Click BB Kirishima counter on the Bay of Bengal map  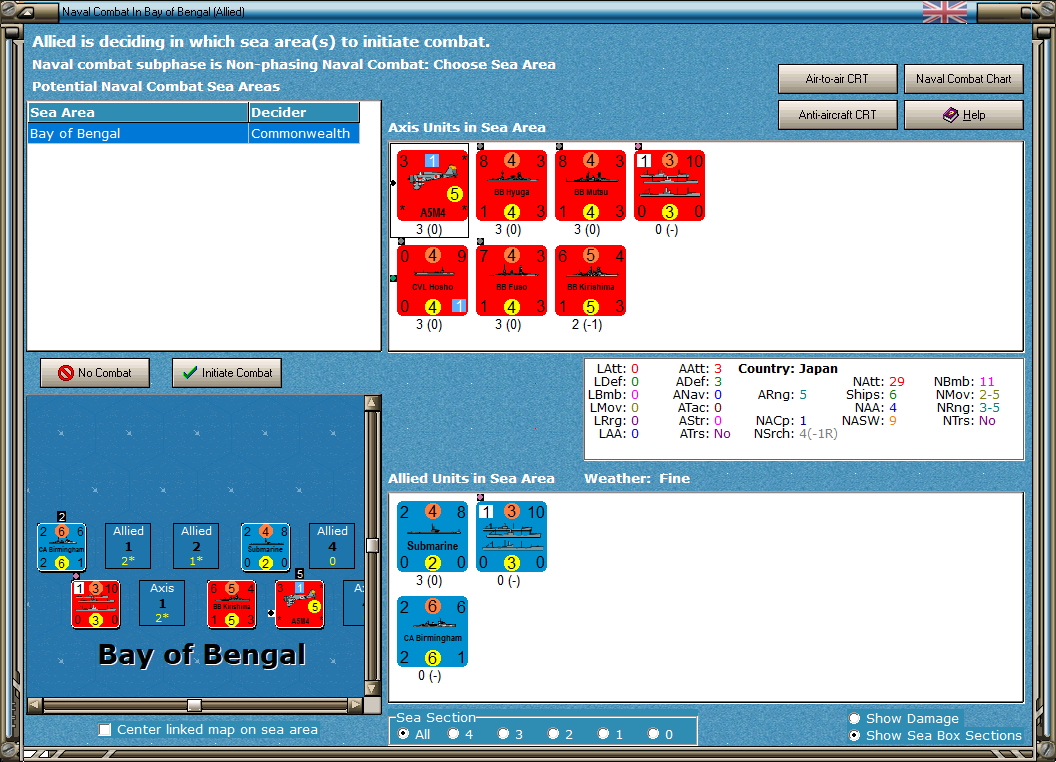pyautogui.click(x=232, y=604)
